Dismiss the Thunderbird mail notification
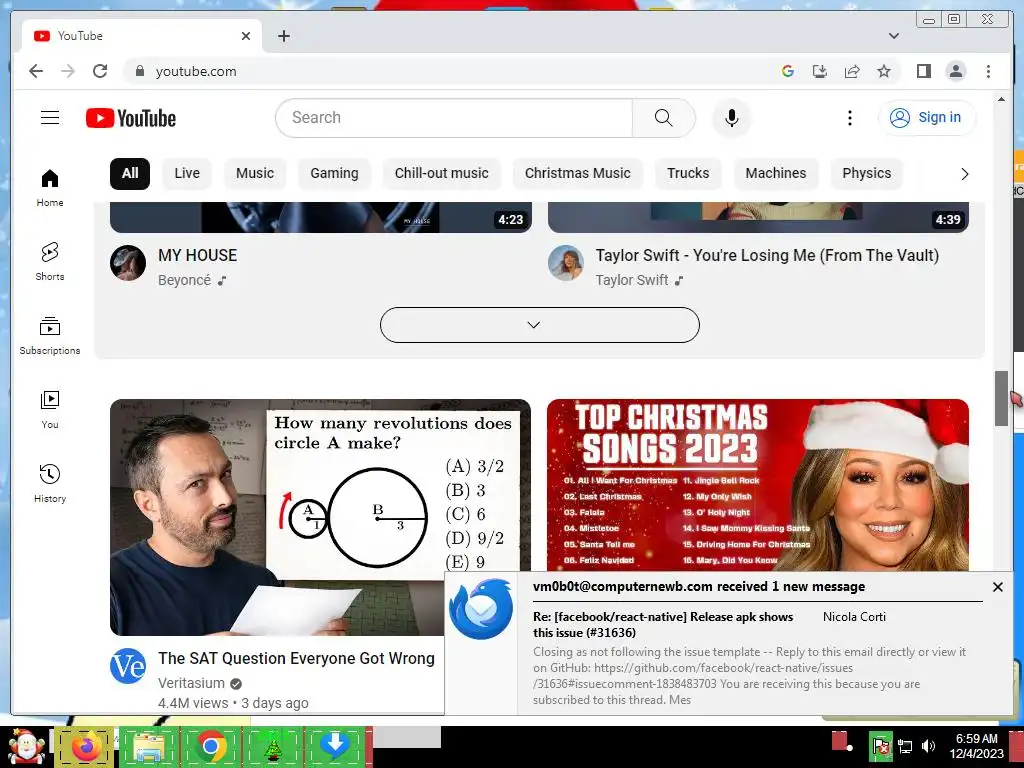Image resolution: width=1024 pixels, height=768 pixels. point(997,587)
